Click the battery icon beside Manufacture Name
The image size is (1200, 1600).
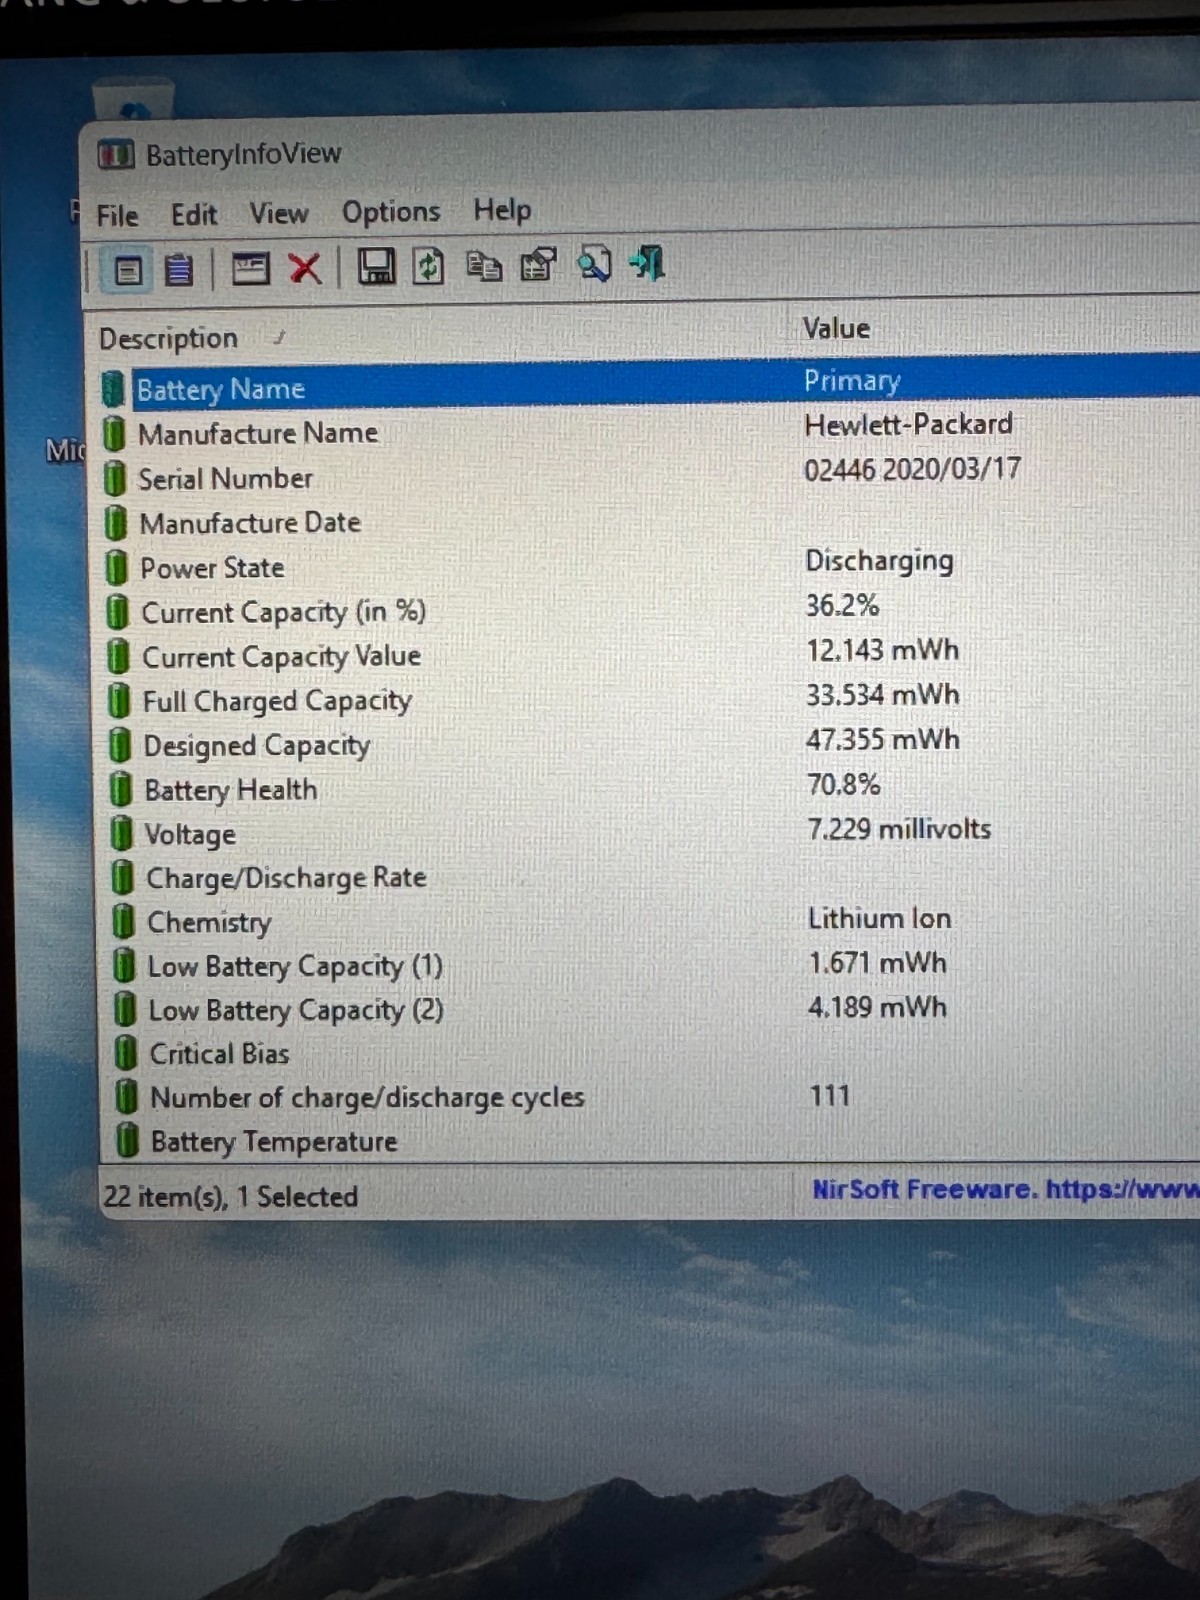click(x=114, y=434)
